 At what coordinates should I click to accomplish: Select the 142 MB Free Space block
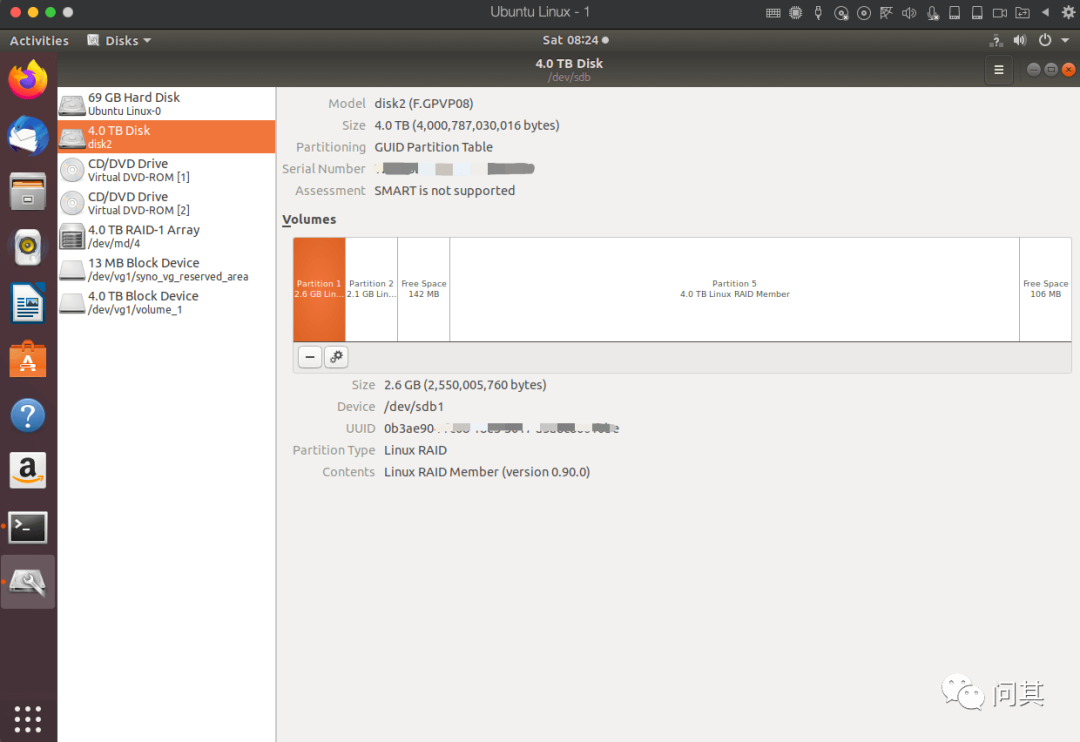424,289
